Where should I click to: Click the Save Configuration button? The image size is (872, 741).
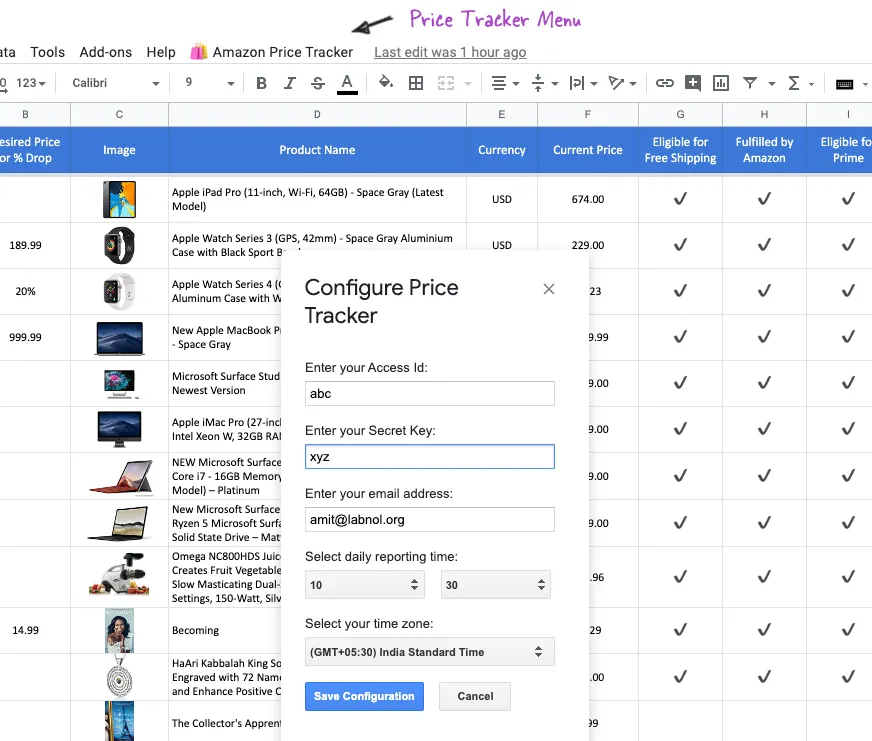tap(364, 696)
